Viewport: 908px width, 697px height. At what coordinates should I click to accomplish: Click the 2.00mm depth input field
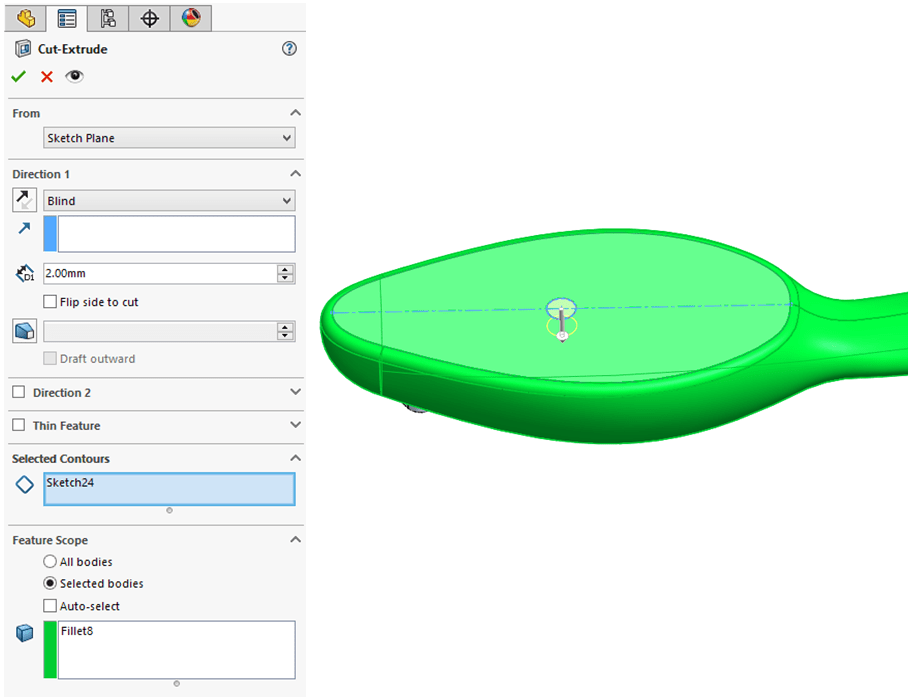[x=158, y=273]
